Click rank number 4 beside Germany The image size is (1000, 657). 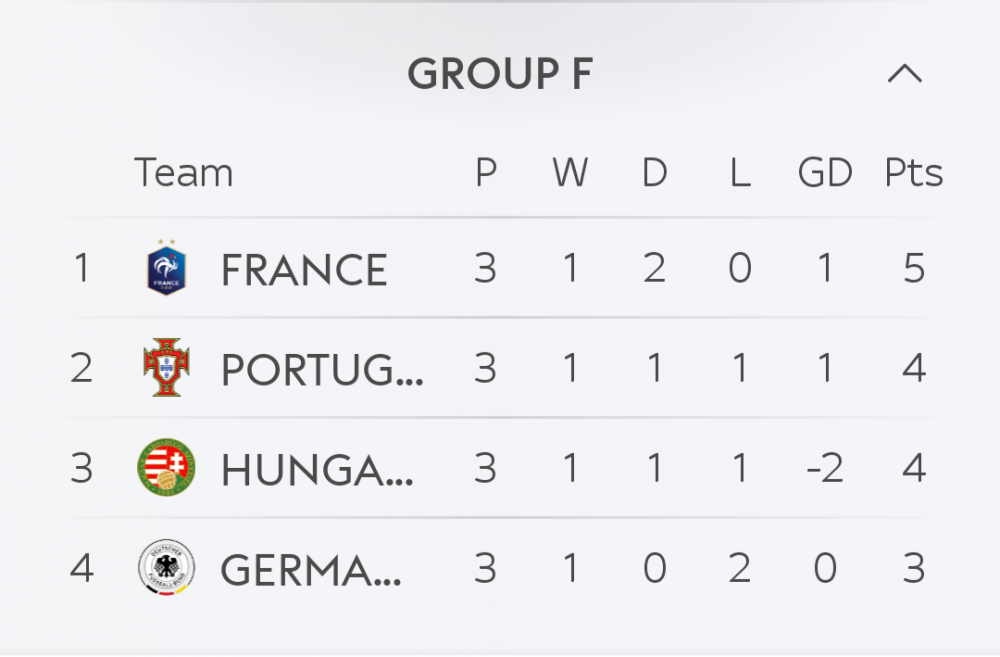(82, 569)
